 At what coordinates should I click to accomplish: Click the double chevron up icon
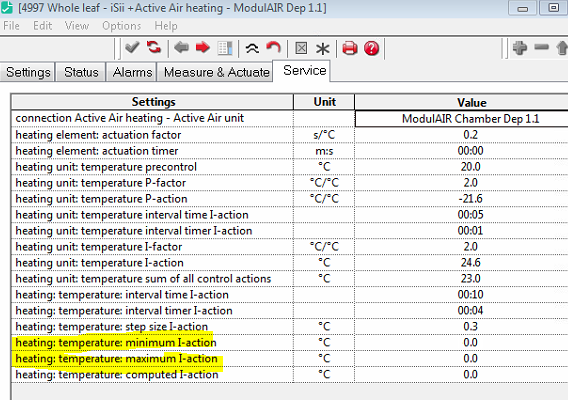click(252, 48)
